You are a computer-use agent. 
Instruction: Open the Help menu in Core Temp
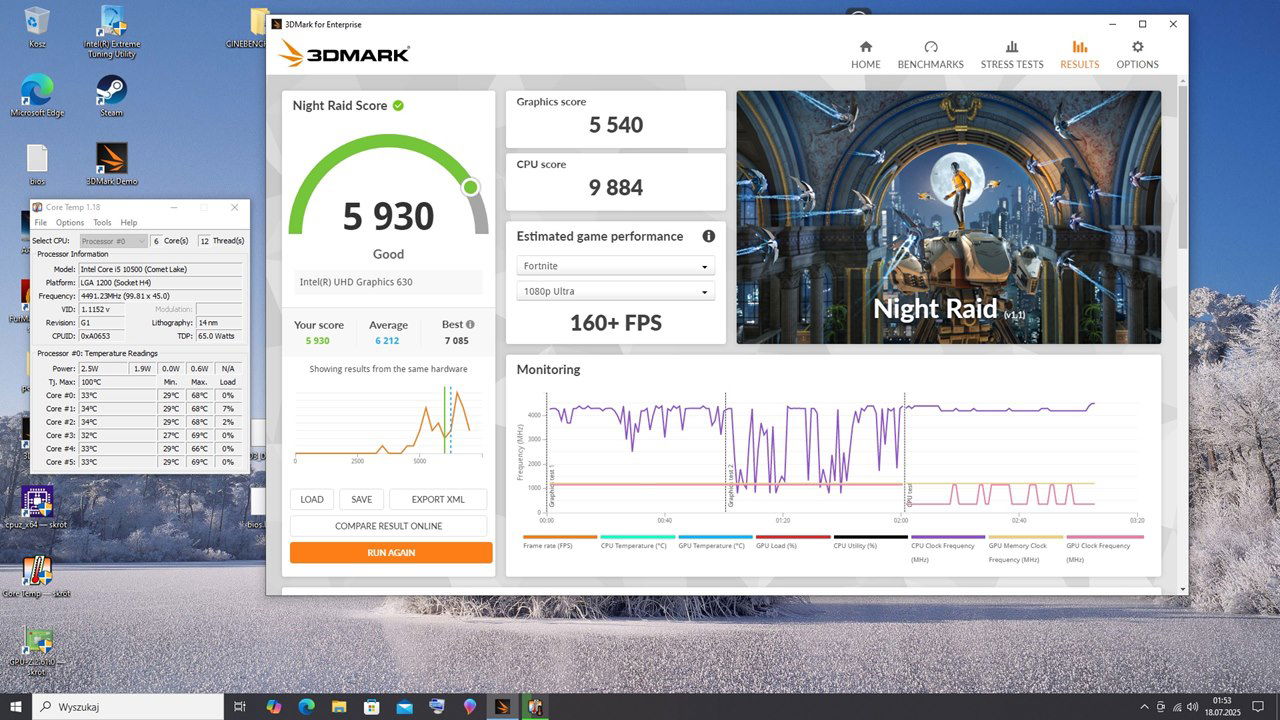129,223
